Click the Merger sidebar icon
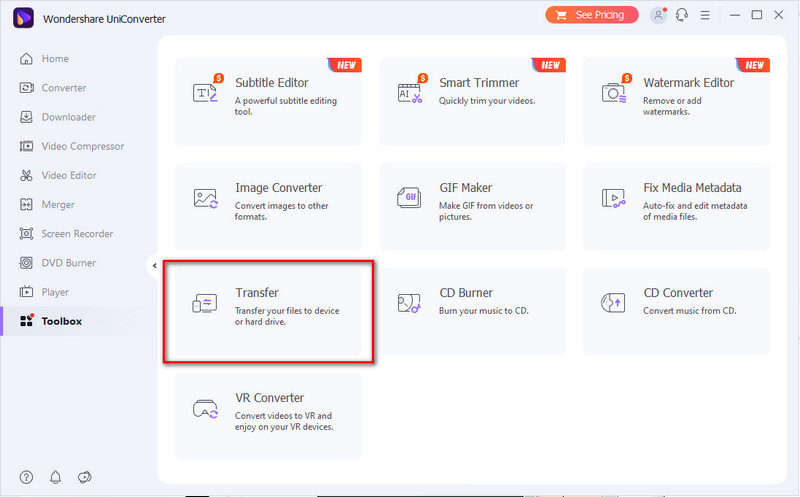The width and height of the screenshot is (800, 497). click(x=26, y=204)
